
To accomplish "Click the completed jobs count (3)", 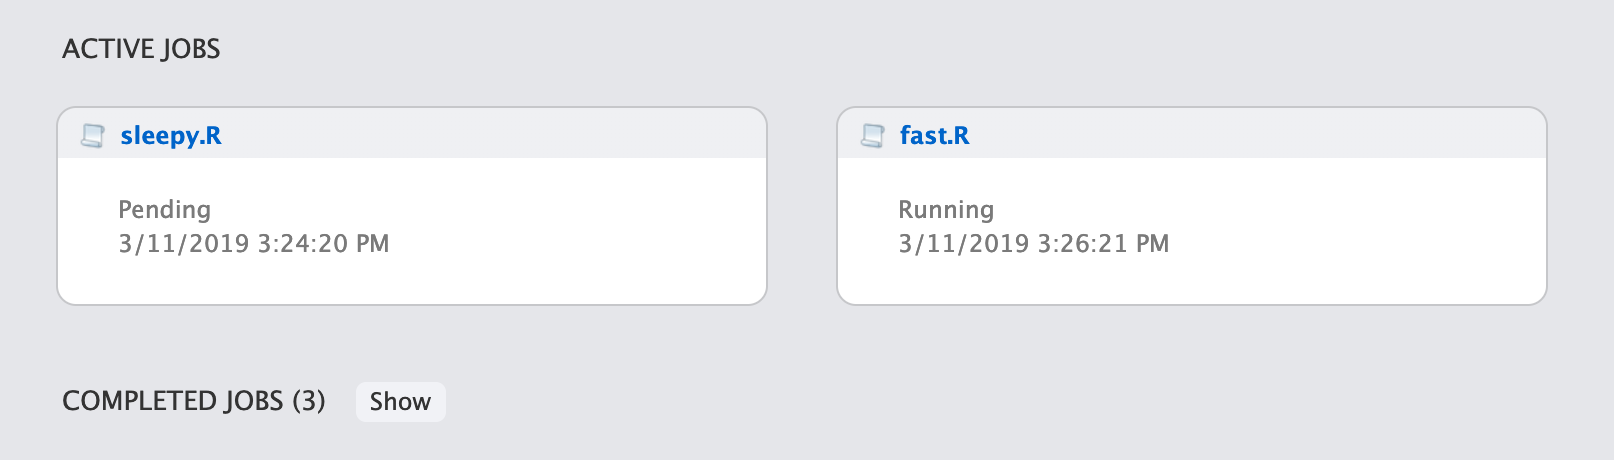I will pos(309,401).
